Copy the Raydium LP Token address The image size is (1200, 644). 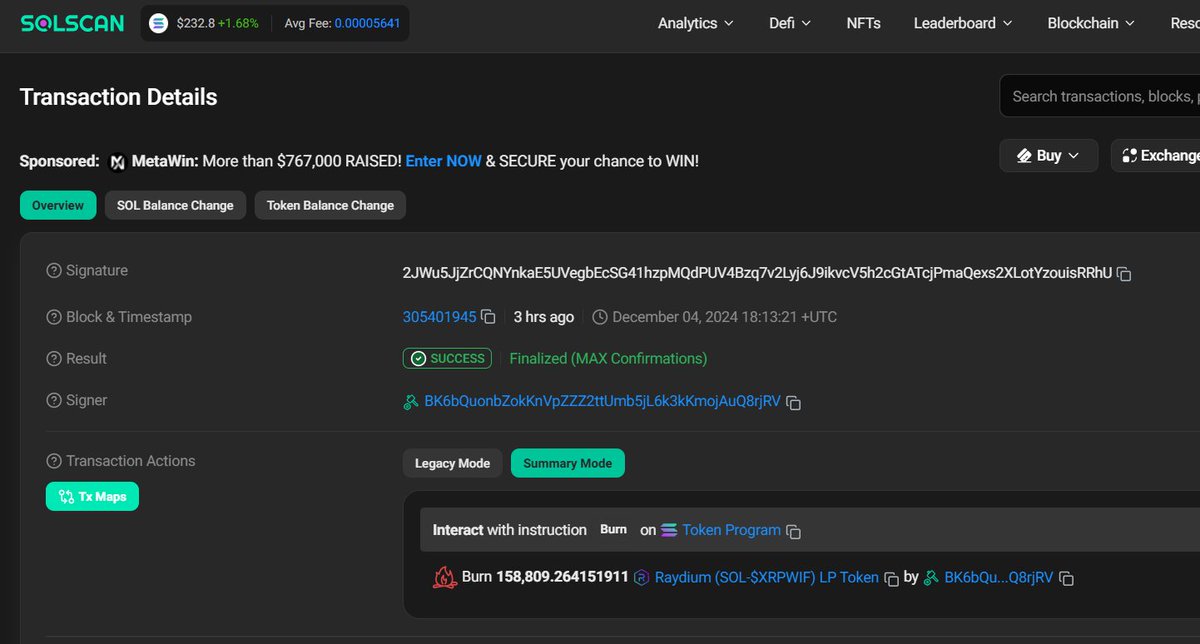(891, 578)
